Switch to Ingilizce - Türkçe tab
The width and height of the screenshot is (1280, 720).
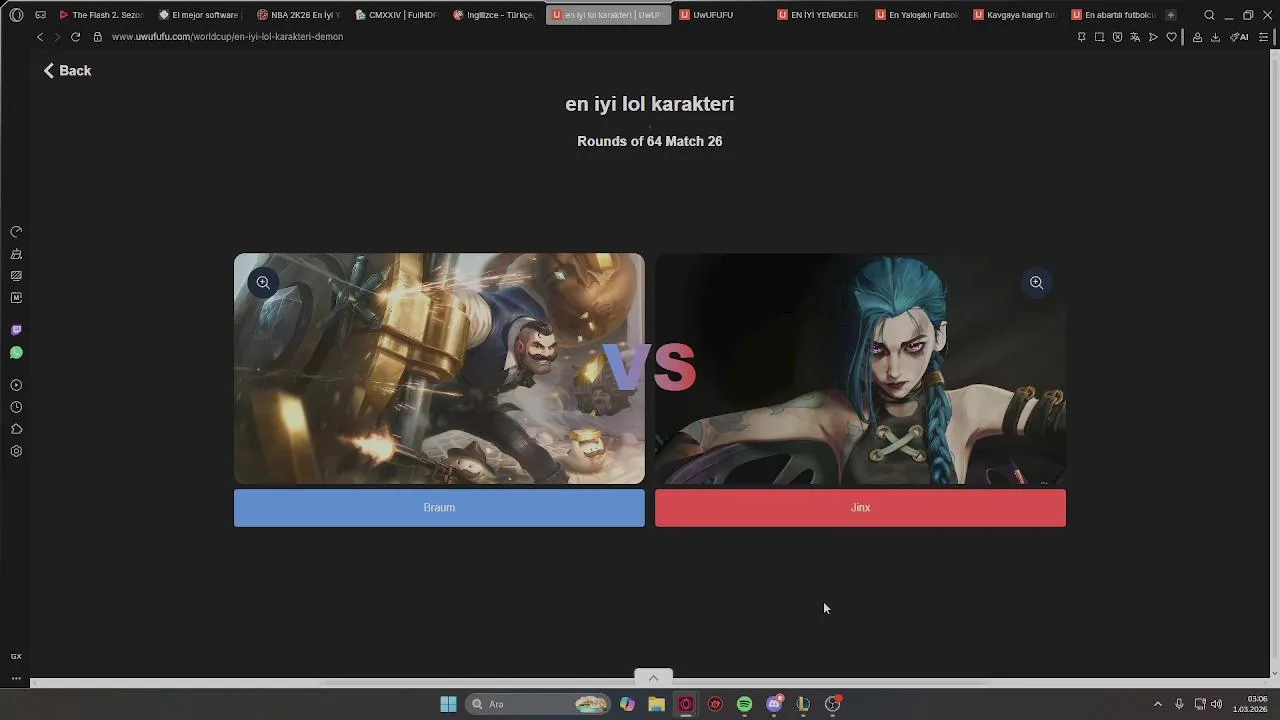tap(494, 15)
